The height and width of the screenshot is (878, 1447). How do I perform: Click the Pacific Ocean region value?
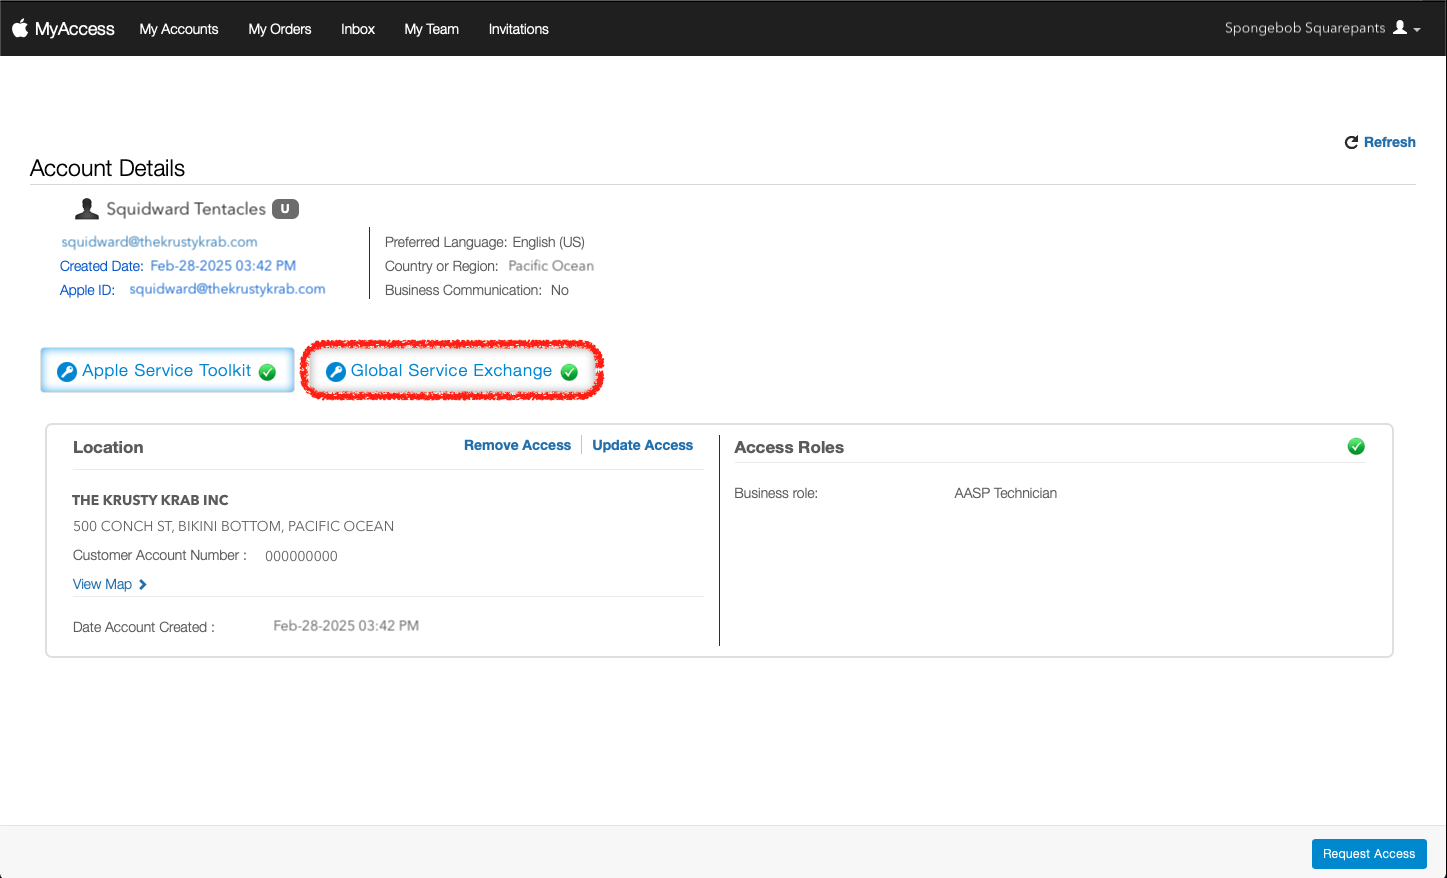point(551,266)
